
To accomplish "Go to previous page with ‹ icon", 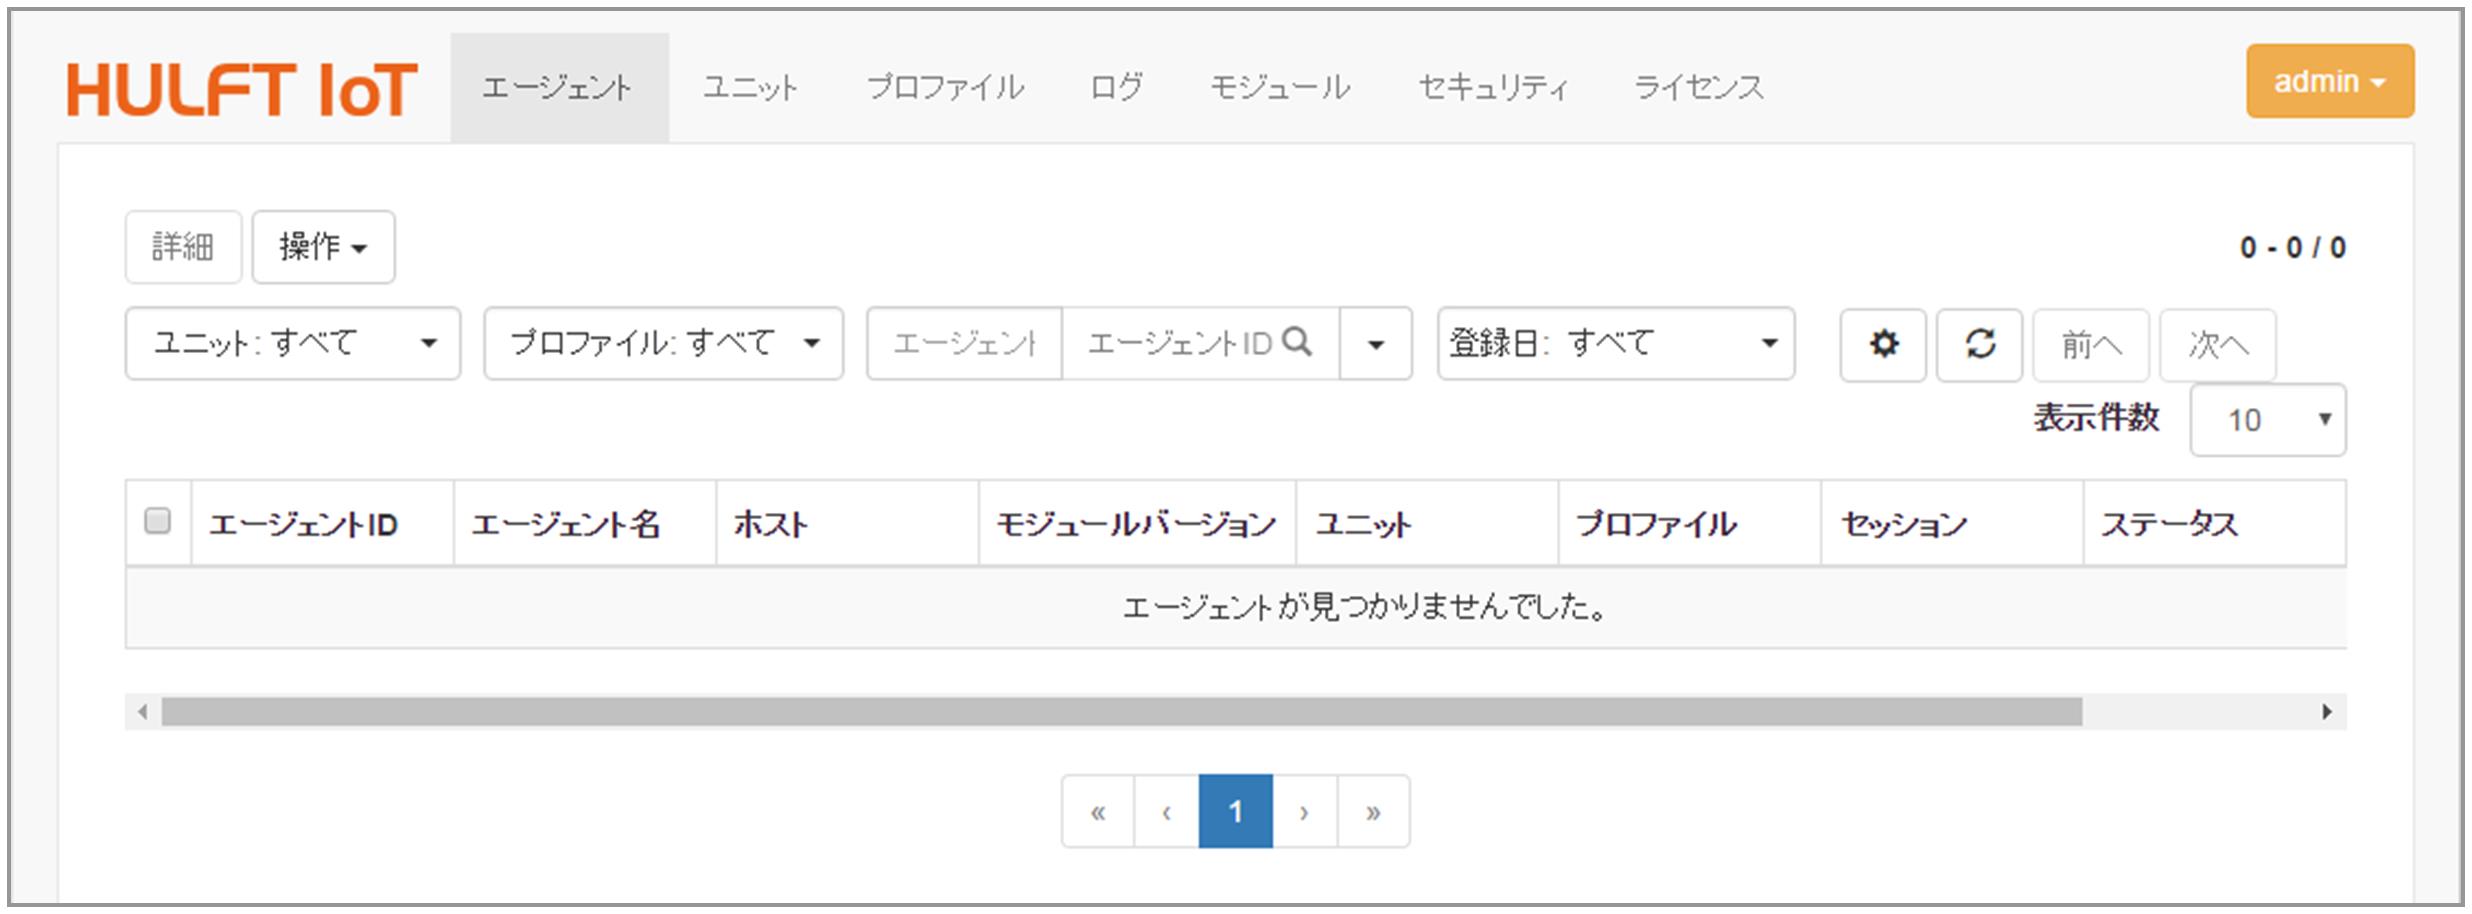I will tap(1166, 812).
